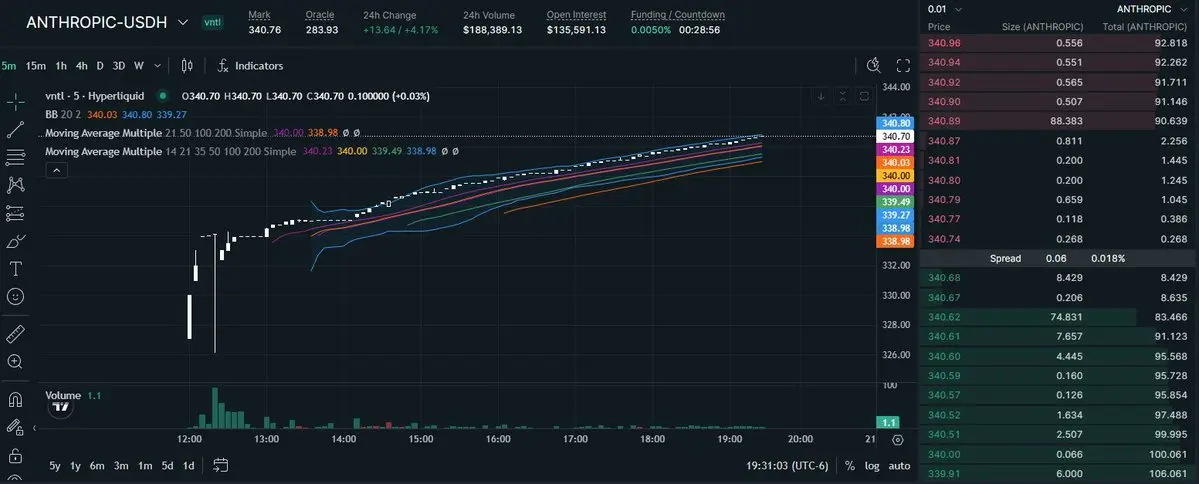The image size is (1199, 484).
Task: Select the crosshair cursor tool
Action: 15,102
